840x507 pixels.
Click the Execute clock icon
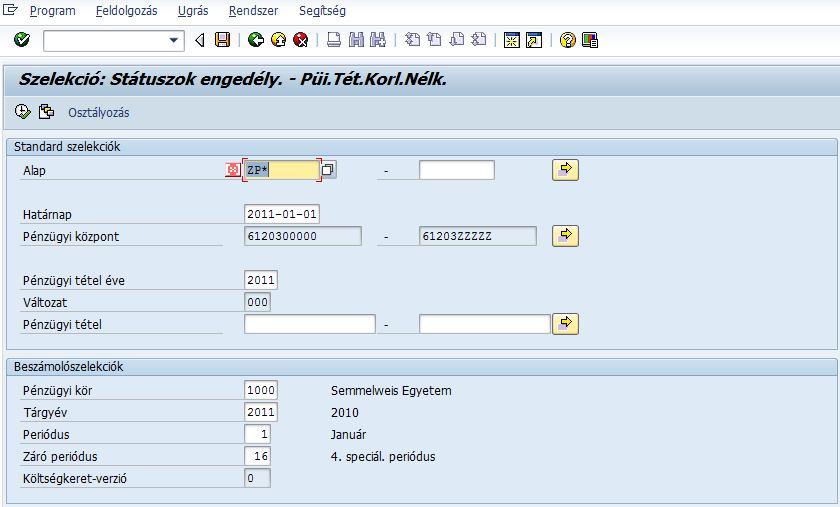click(x=22, y=111)
